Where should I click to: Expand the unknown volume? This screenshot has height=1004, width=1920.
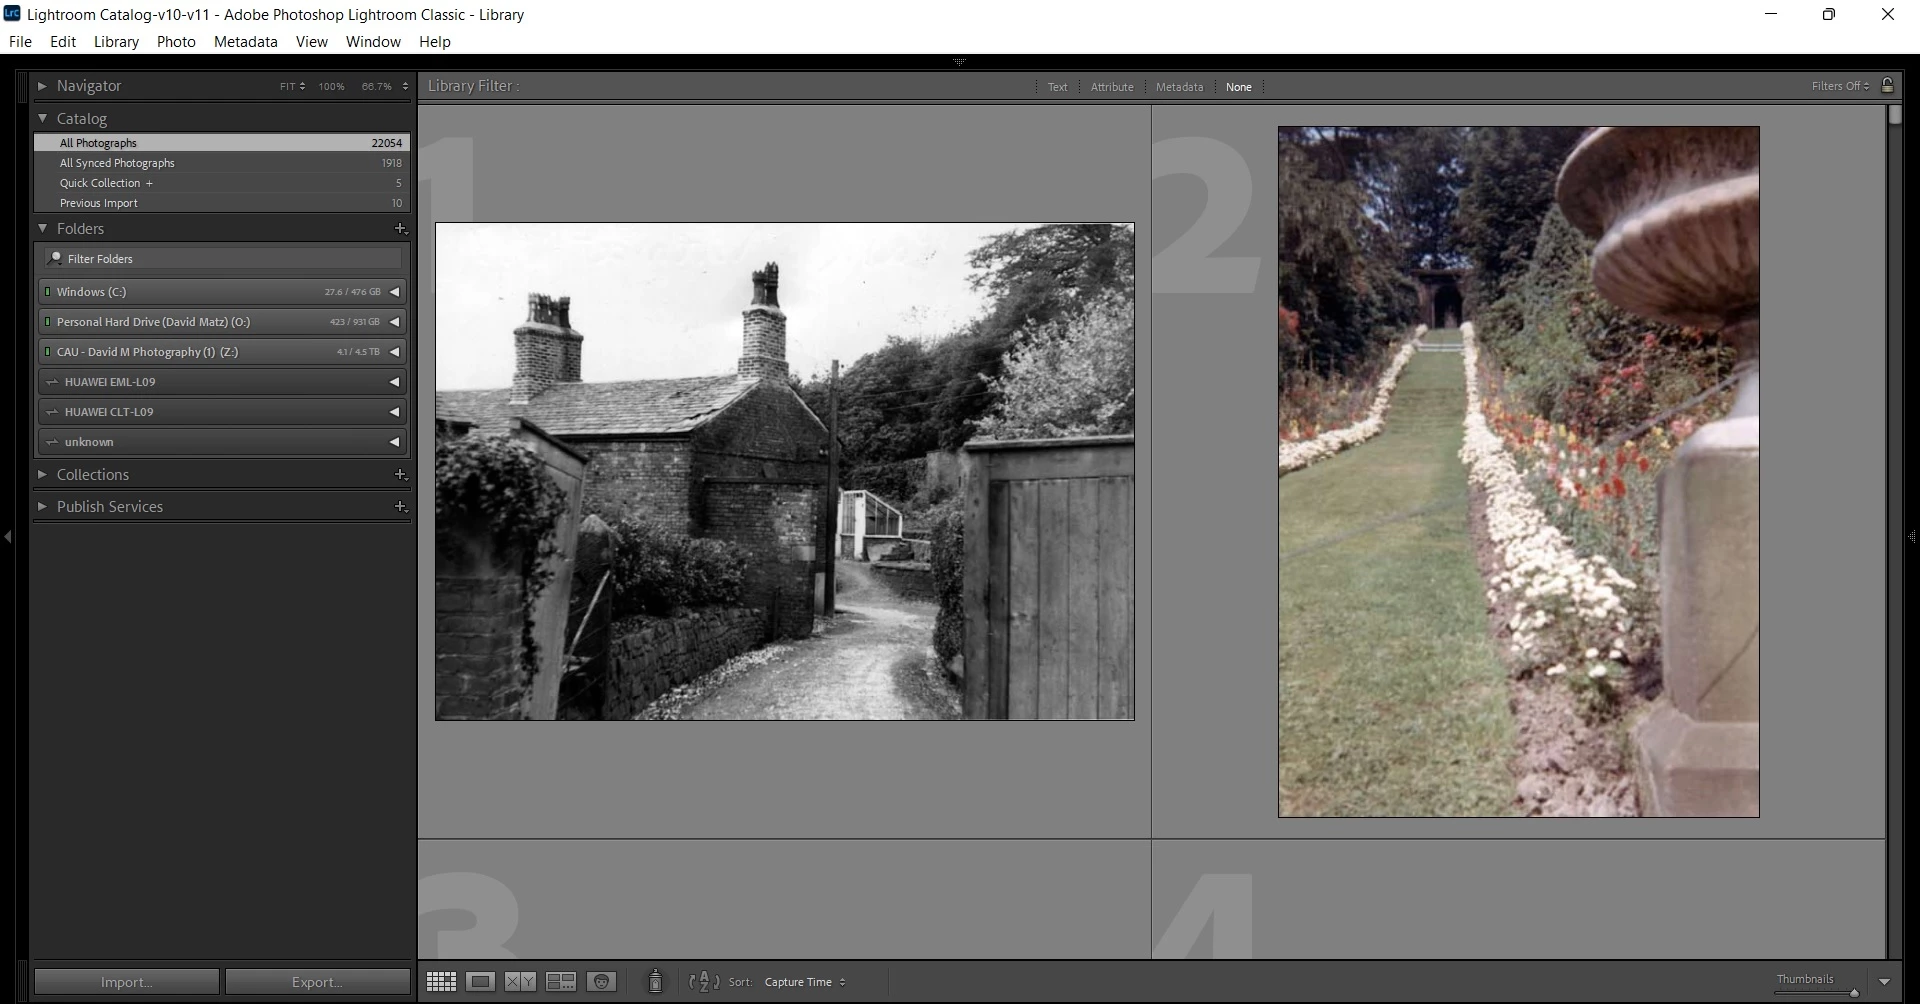coord(394,442)
